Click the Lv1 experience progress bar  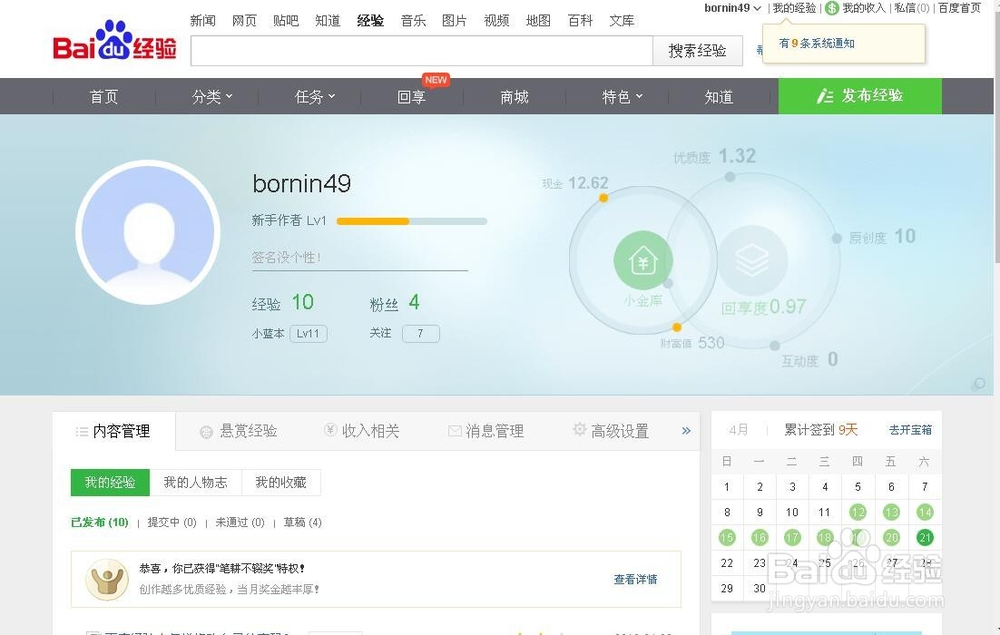point(411,221)
